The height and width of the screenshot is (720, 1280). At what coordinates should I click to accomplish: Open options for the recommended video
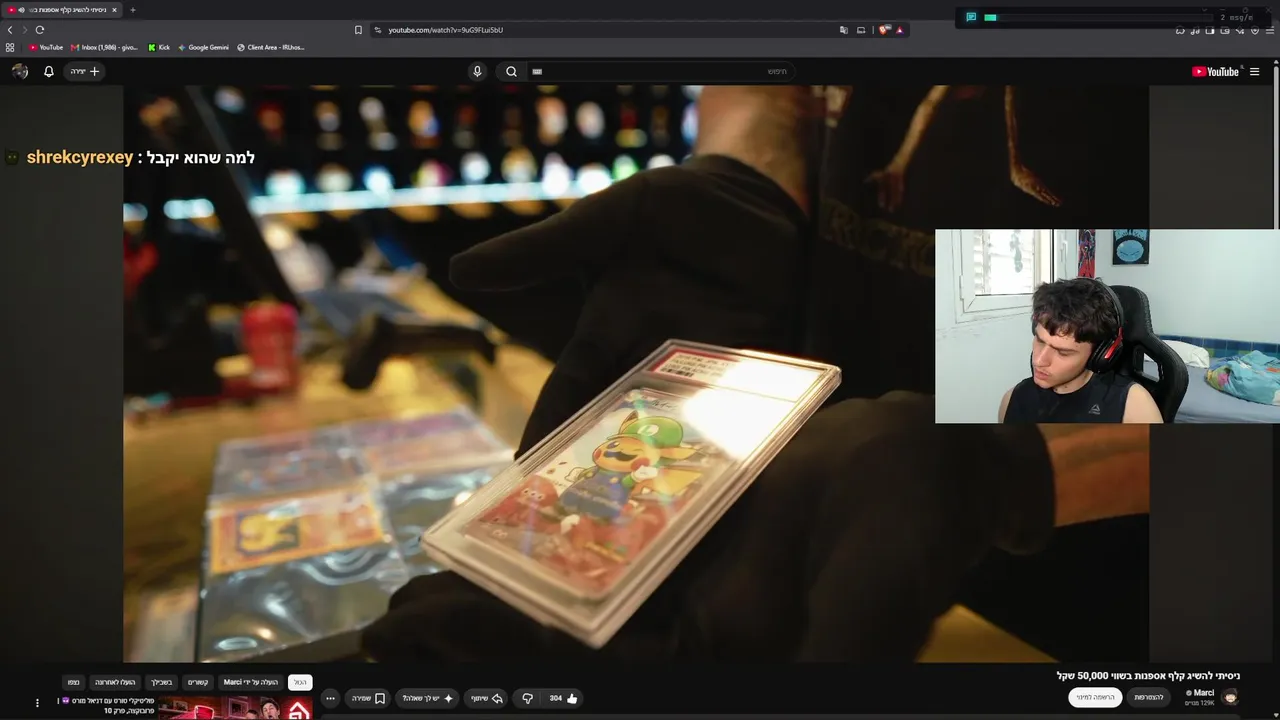pos(37,703)
